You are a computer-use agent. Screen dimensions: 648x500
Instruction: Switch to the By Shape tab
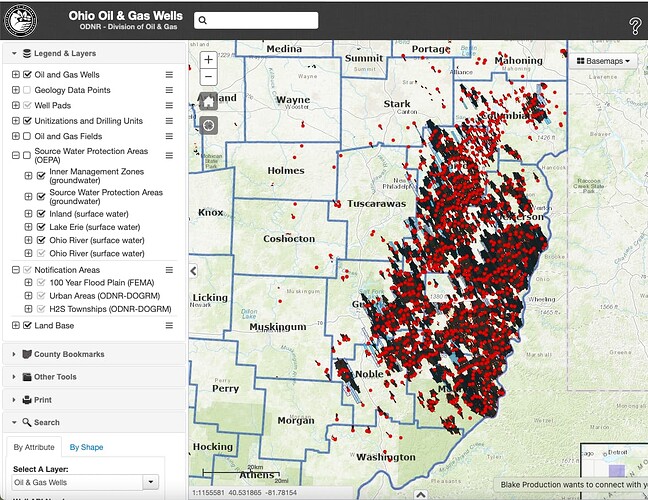(x=86, y=447)
